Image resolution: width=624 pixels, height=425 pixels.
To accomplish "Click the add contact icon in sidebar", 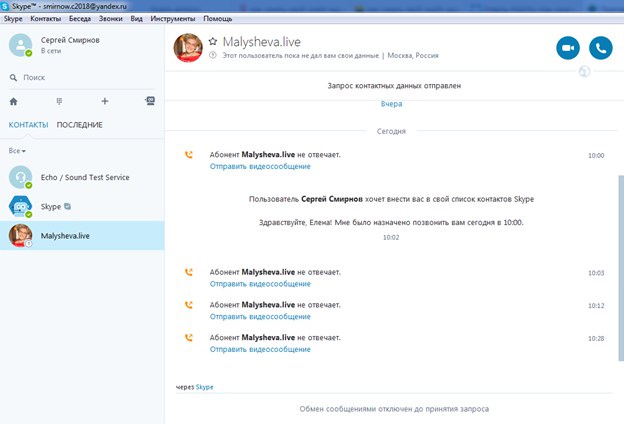I will coord(149,101).
